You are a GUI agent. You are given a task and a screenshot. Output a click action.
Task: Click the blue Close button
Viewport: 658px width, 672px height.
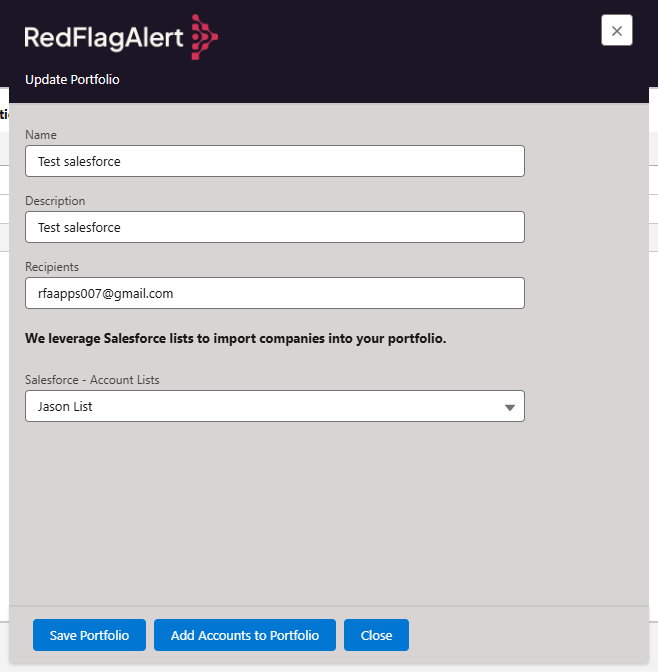376,635
